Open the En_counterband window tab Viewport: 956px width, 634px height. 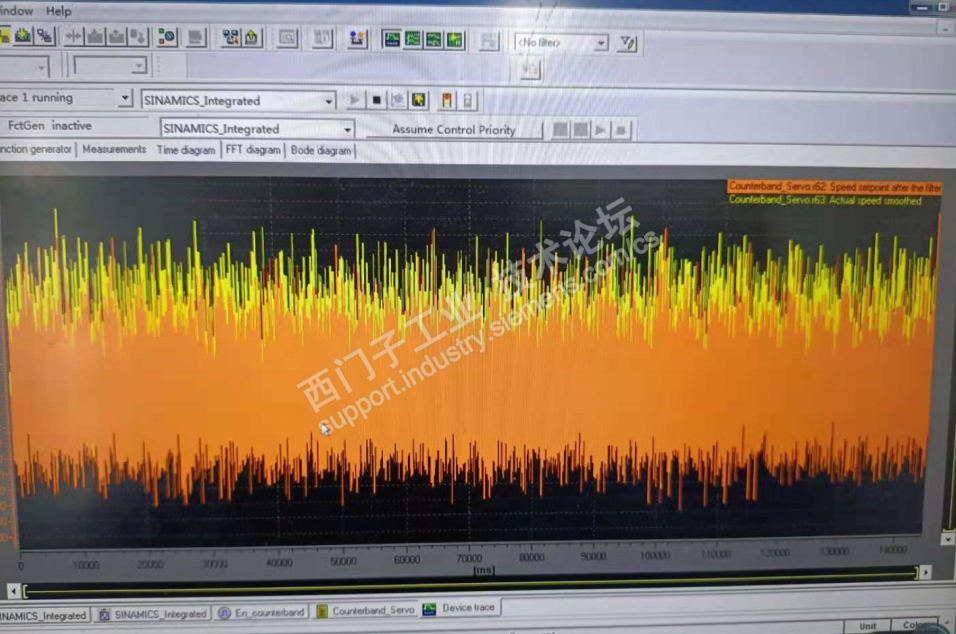point(261,613)
